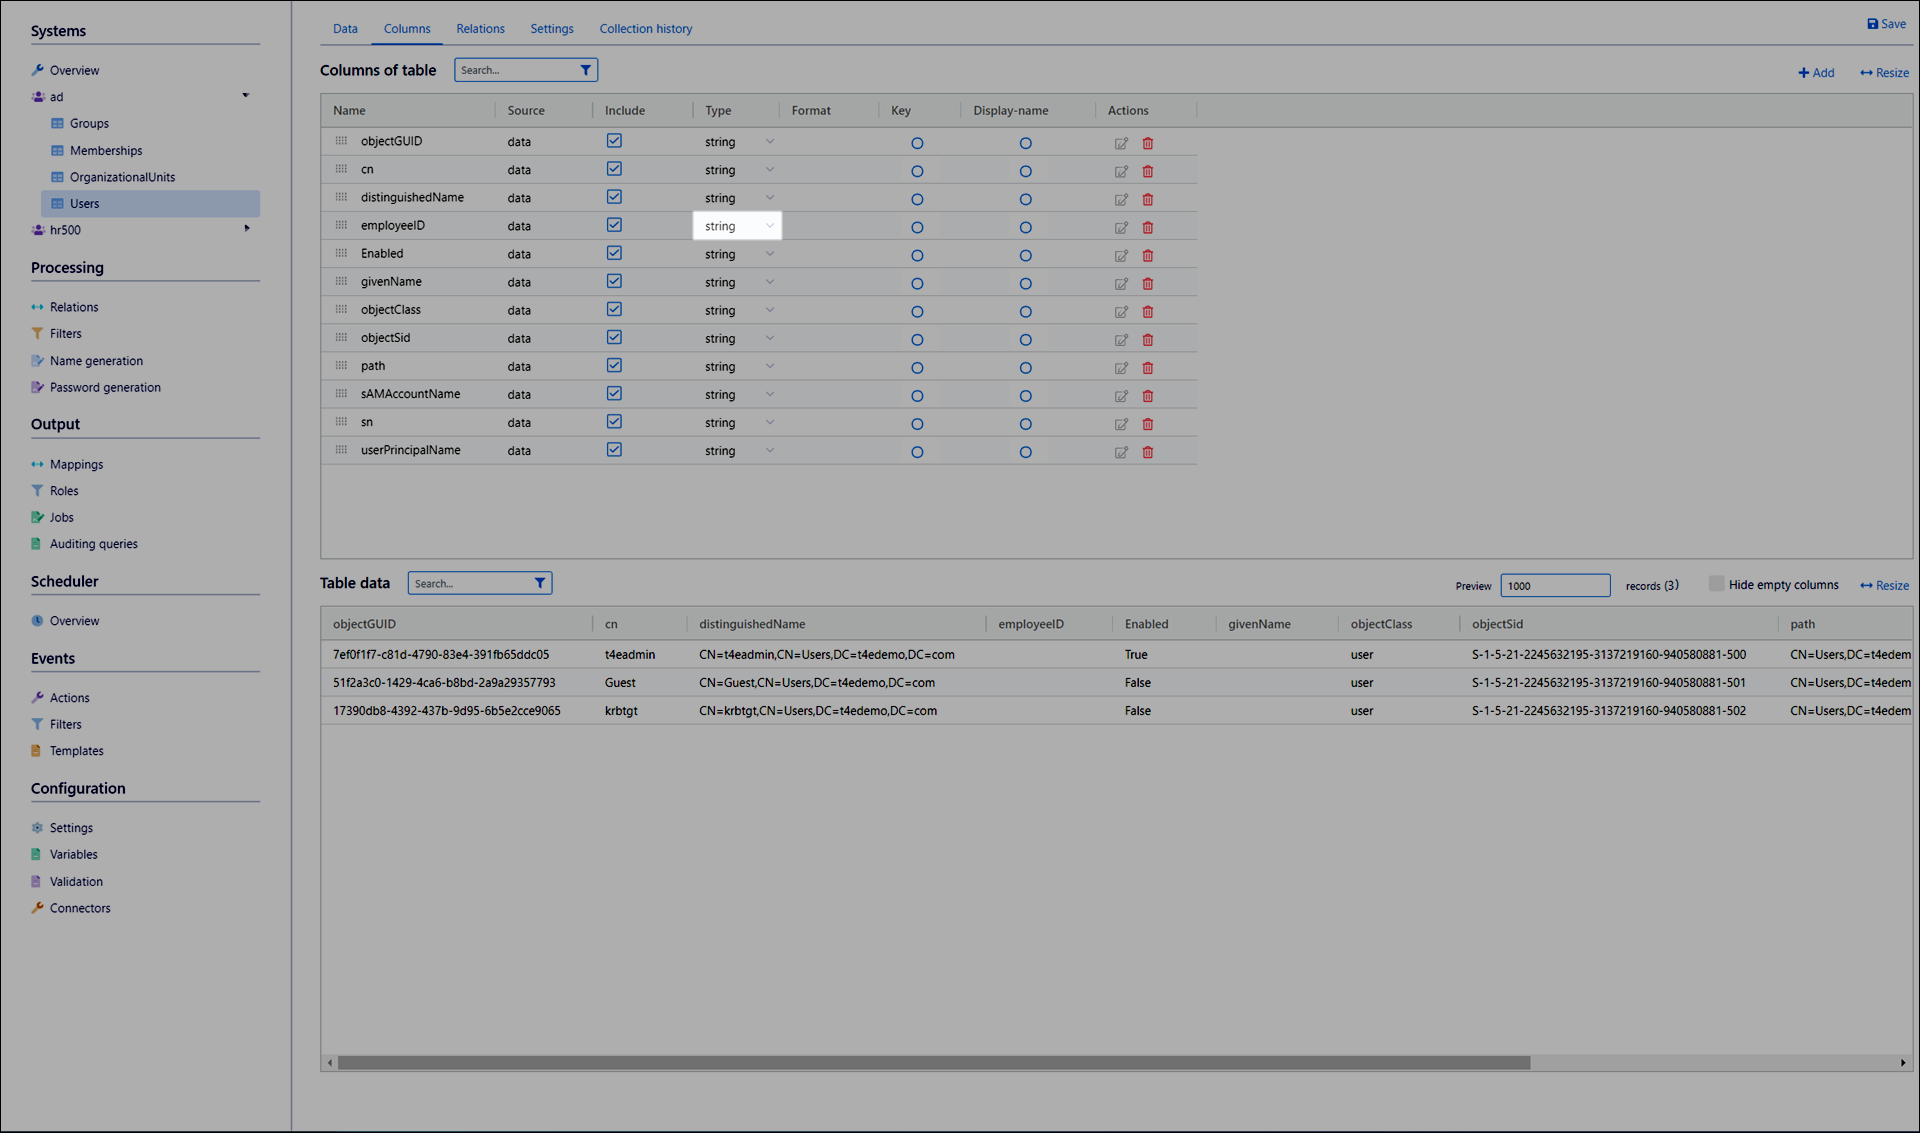Click the trash icon for userPrincipalName row

point(1148,452)
